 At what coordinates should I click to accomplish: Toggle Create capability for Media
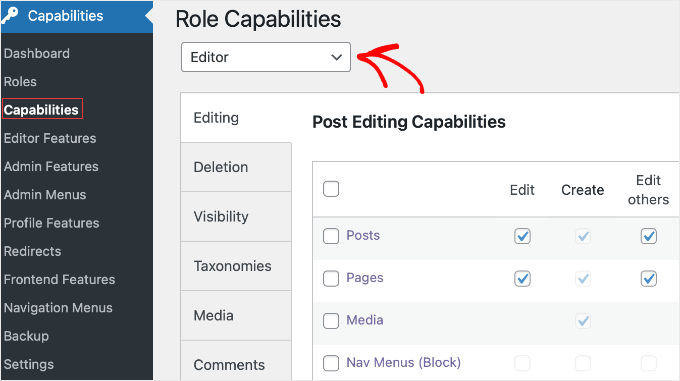coord(583,321)
